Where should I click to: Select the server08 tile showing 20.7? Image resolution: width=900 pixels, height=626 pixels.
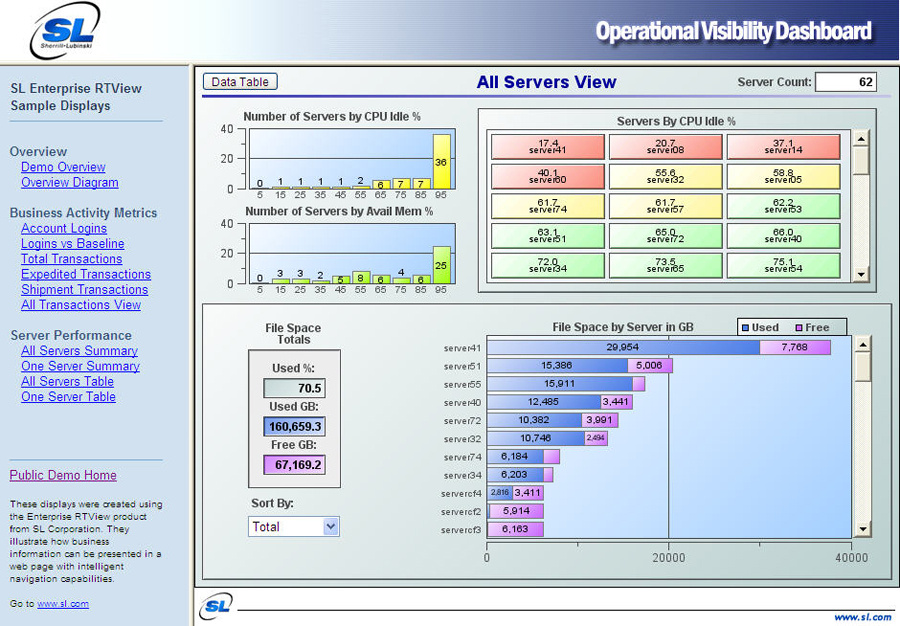click(x=666, y=147)
